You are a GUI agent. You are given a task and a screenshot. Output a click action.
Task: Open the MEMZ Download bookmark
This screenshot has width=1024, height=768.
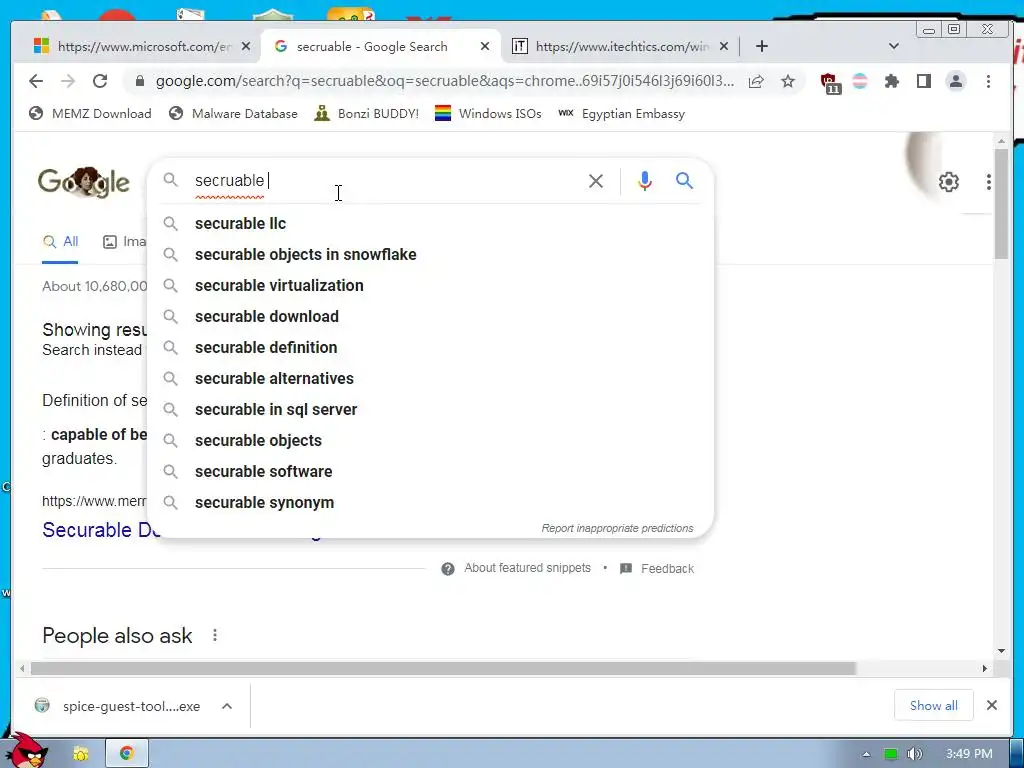click(x=90, y=114)
